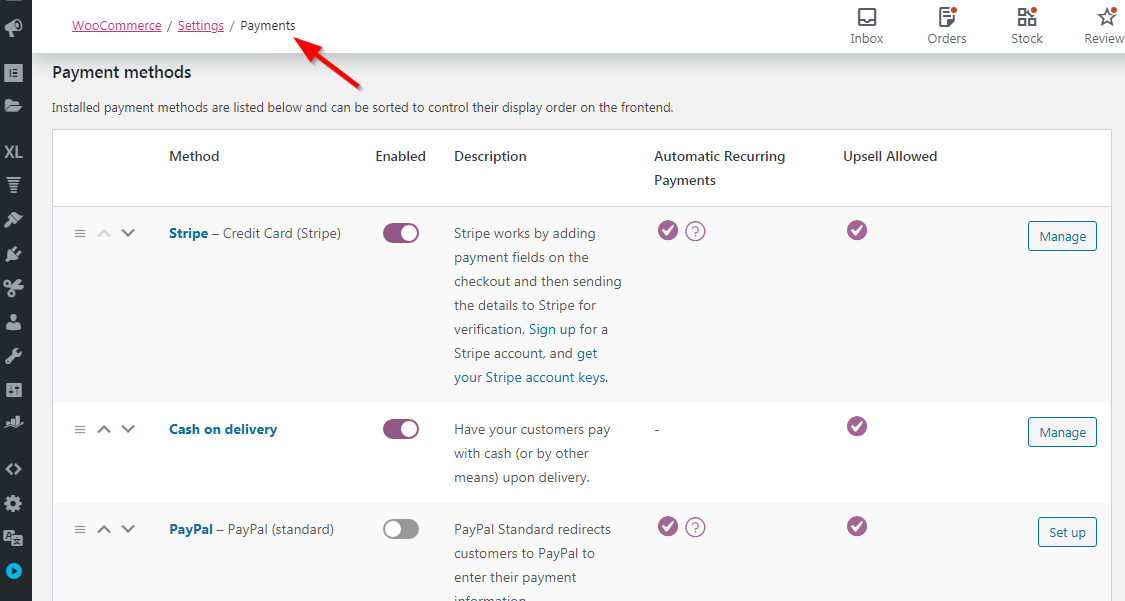Screen dimensions: 1125x601
Task: Click the 'Upsell Allowed' column header
Action: tap(890, 156)
